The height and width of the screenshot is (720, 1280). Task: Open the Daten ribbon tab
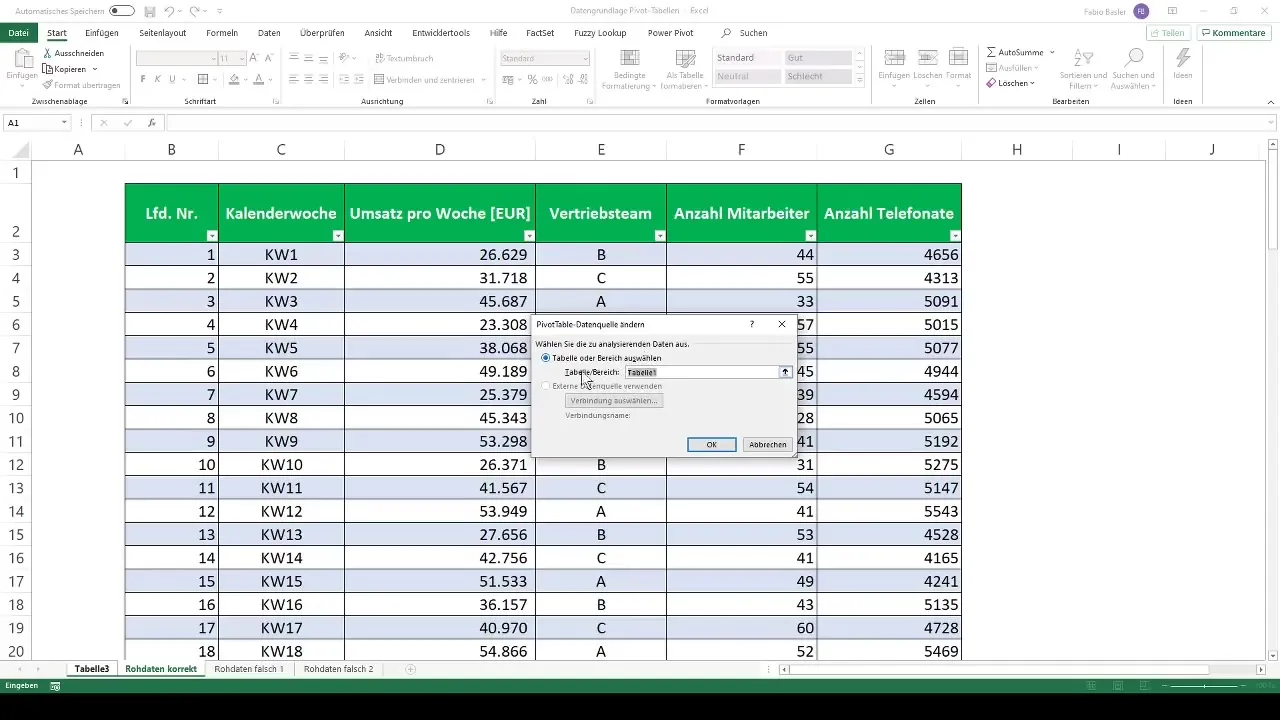coord(269,33)
